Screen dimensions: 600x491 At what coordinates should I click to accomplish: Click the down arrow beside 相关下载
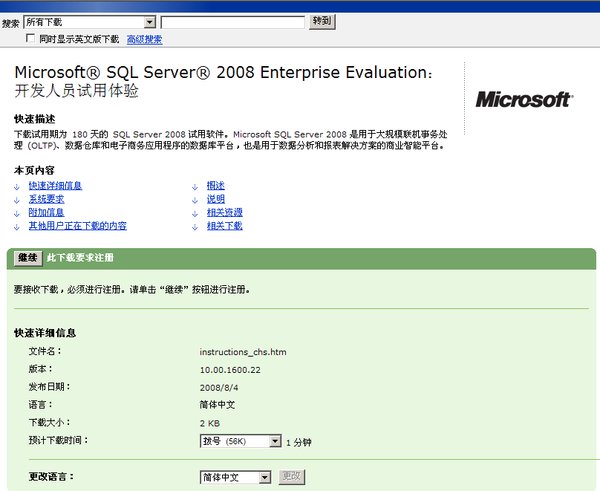195,227
